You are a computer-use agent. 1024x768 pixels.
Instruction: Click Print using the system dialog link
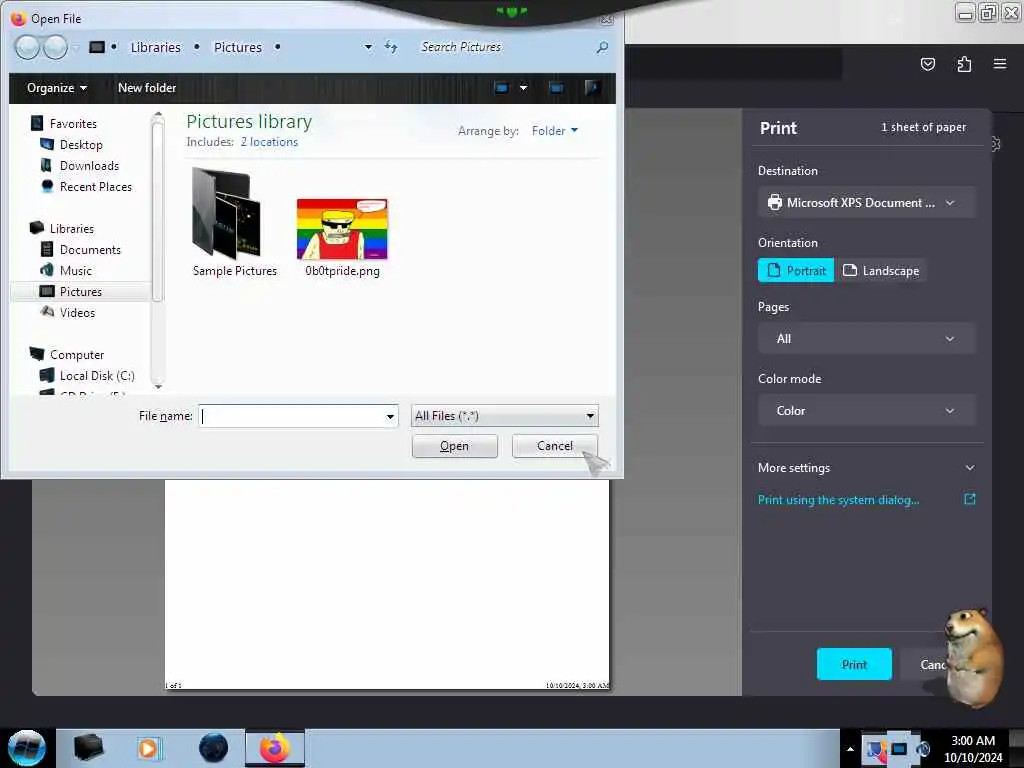(838, 500)
